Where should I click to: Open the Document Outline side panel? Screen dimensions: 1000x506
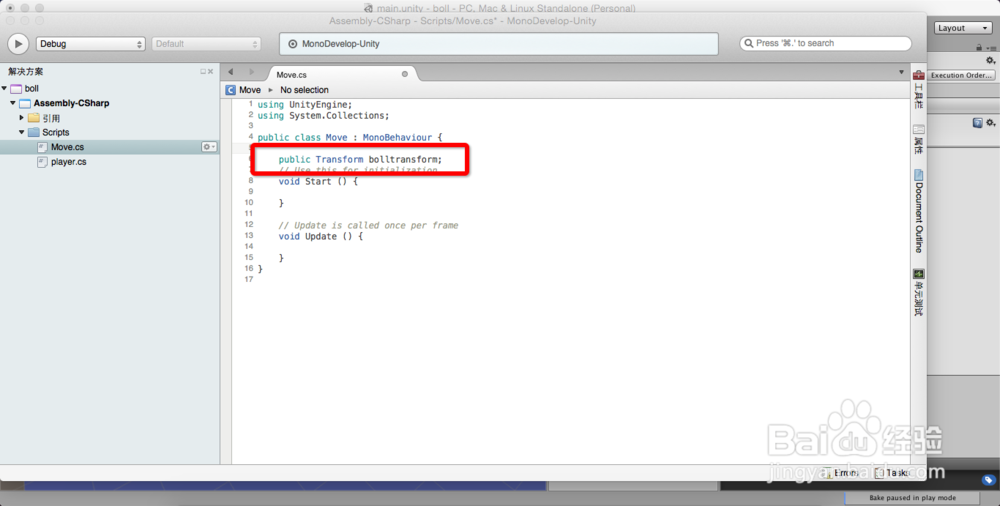click(918, 211)
